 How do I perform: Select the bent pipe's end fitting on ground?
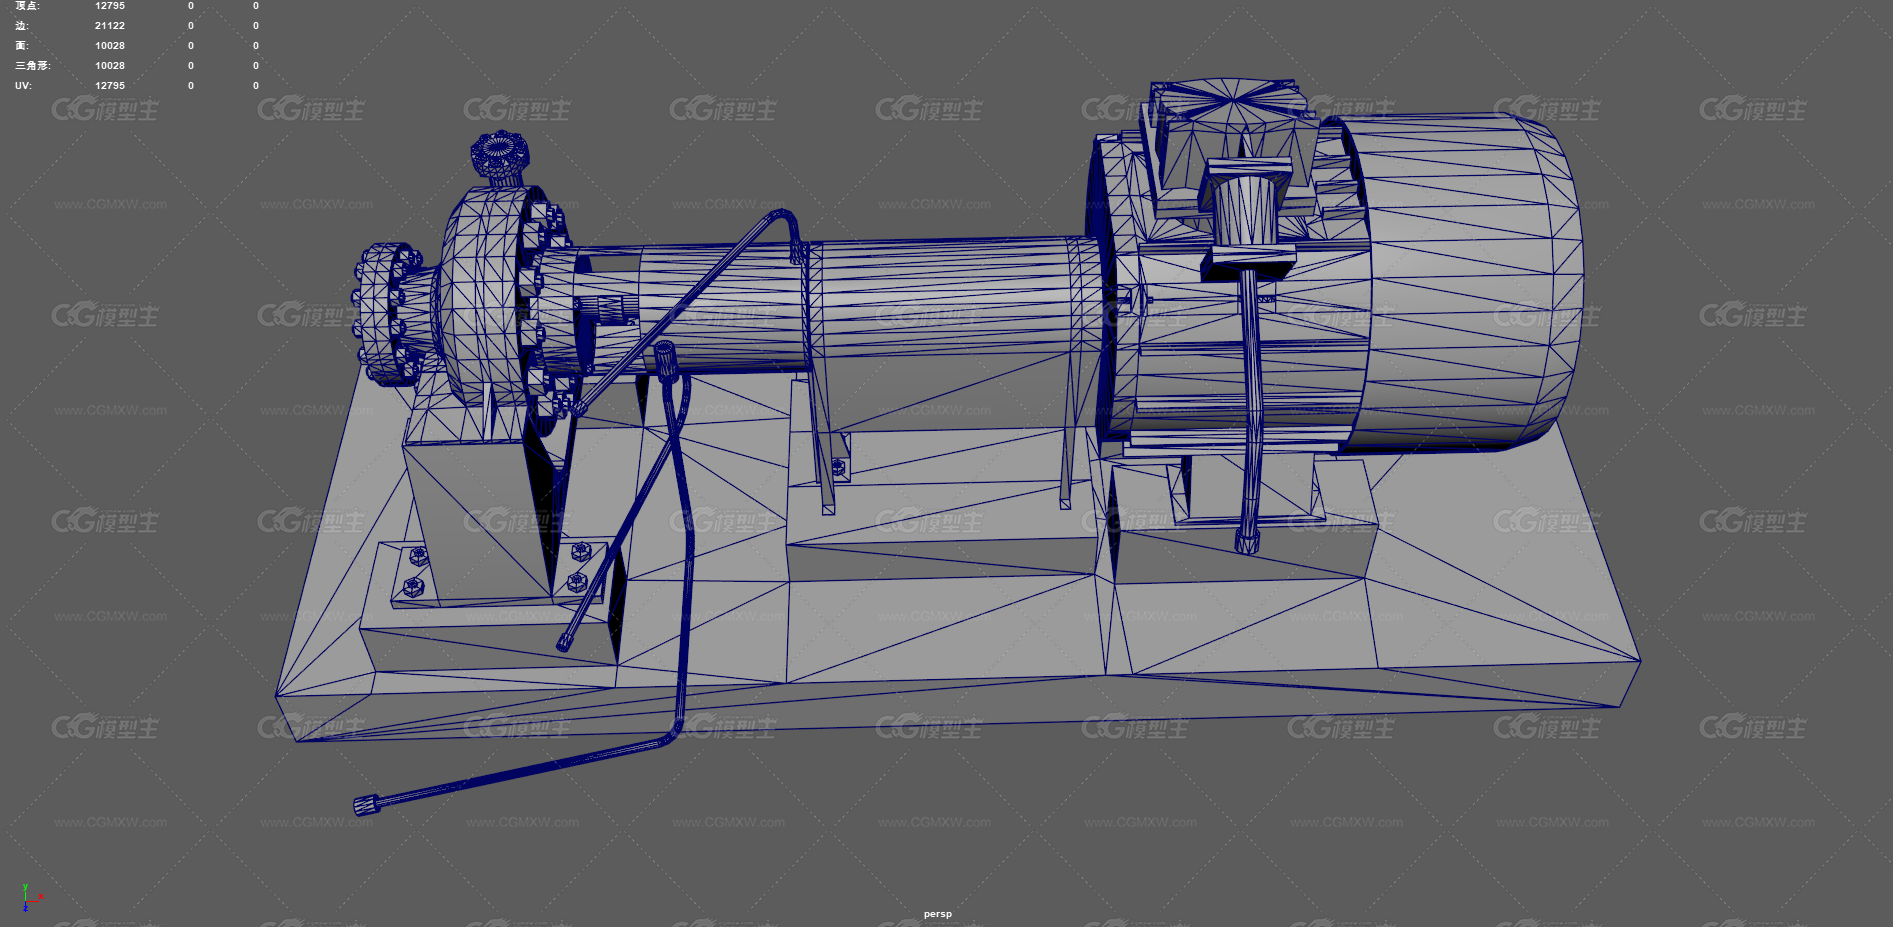pos(369,804)
